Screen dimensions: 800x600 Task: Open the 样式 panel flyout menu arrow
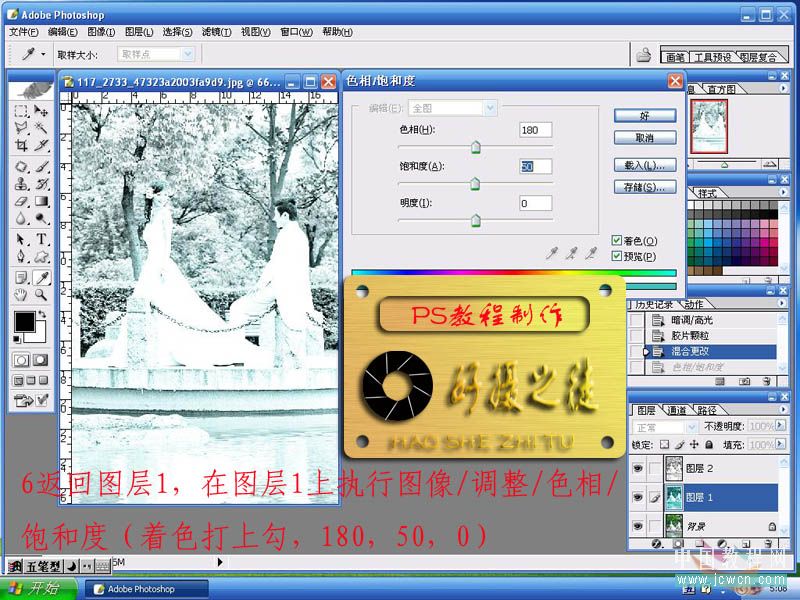click(x=783, y=192)
